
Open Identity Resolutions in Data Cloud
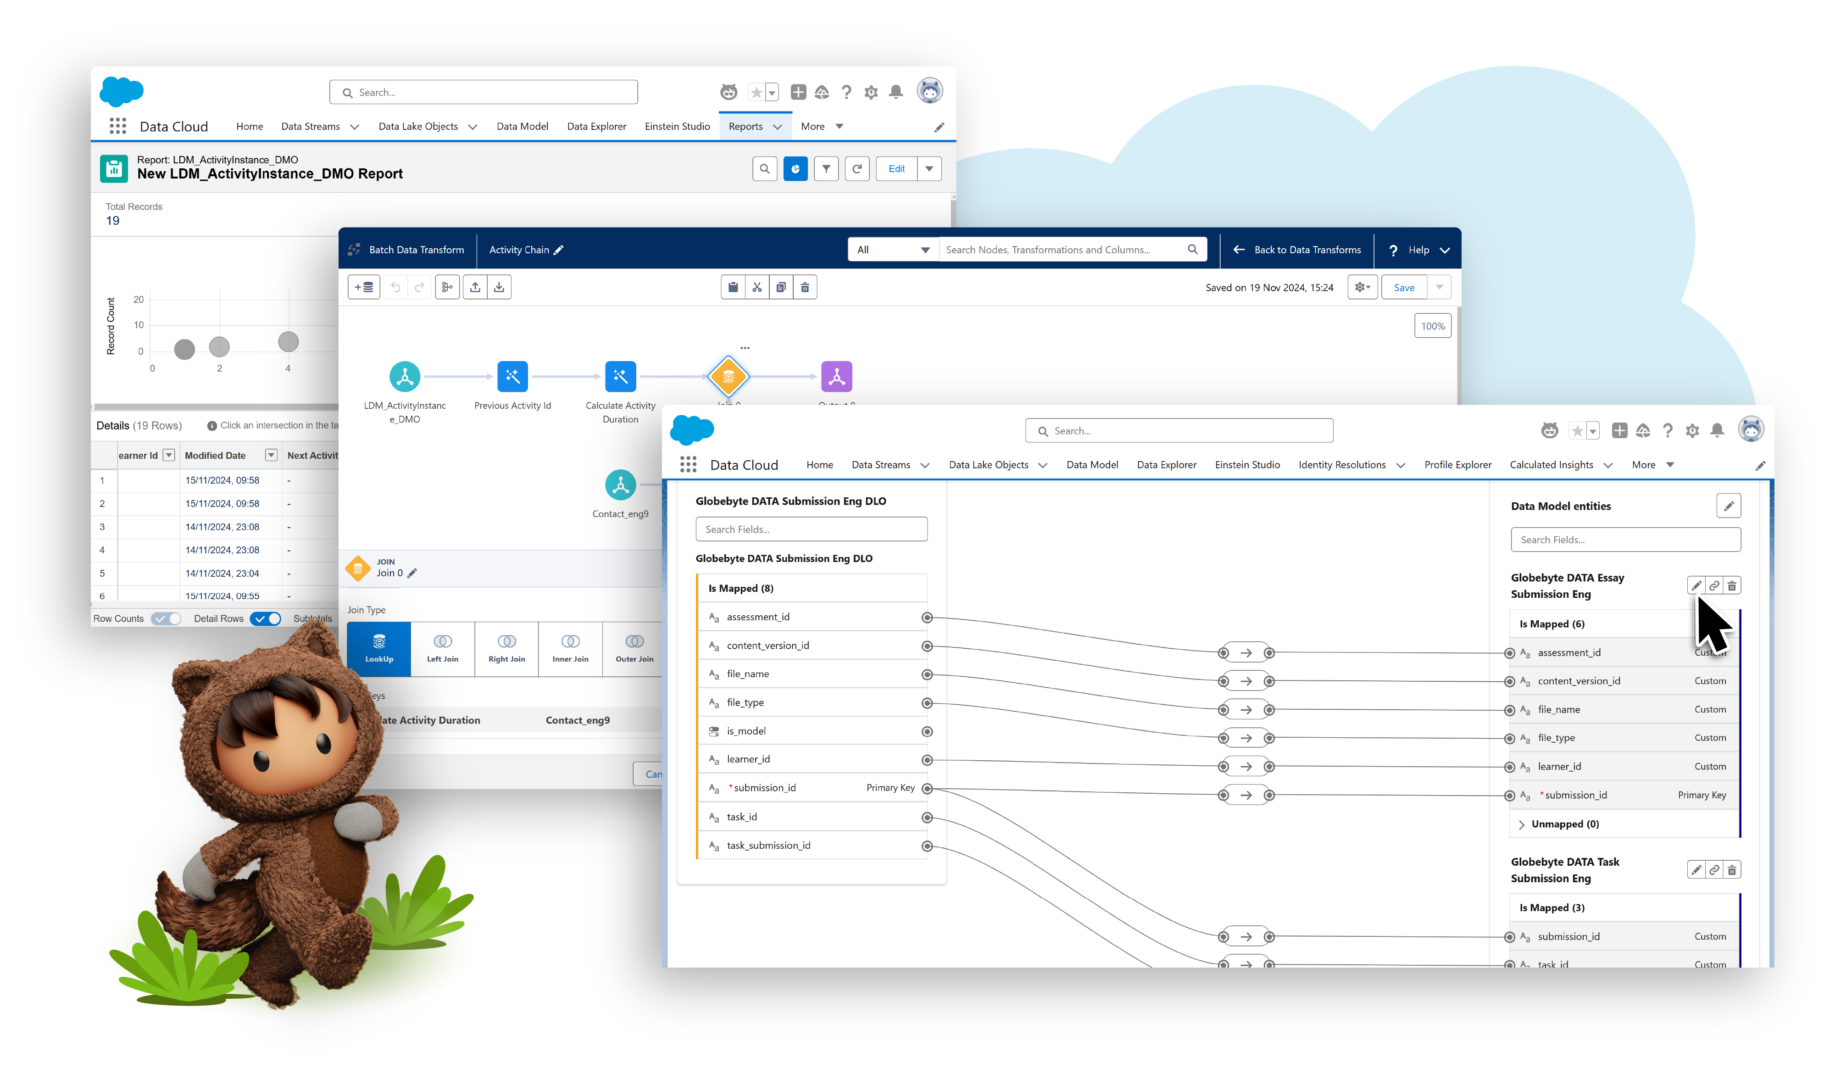(1344, 464)
